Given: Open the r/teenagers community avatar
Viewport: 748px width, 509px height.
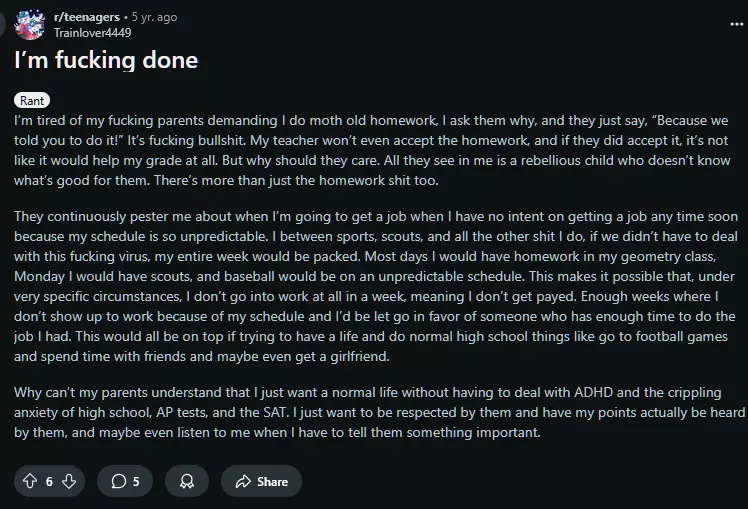Looking at the screenshot, I should (x=29, y=25).
